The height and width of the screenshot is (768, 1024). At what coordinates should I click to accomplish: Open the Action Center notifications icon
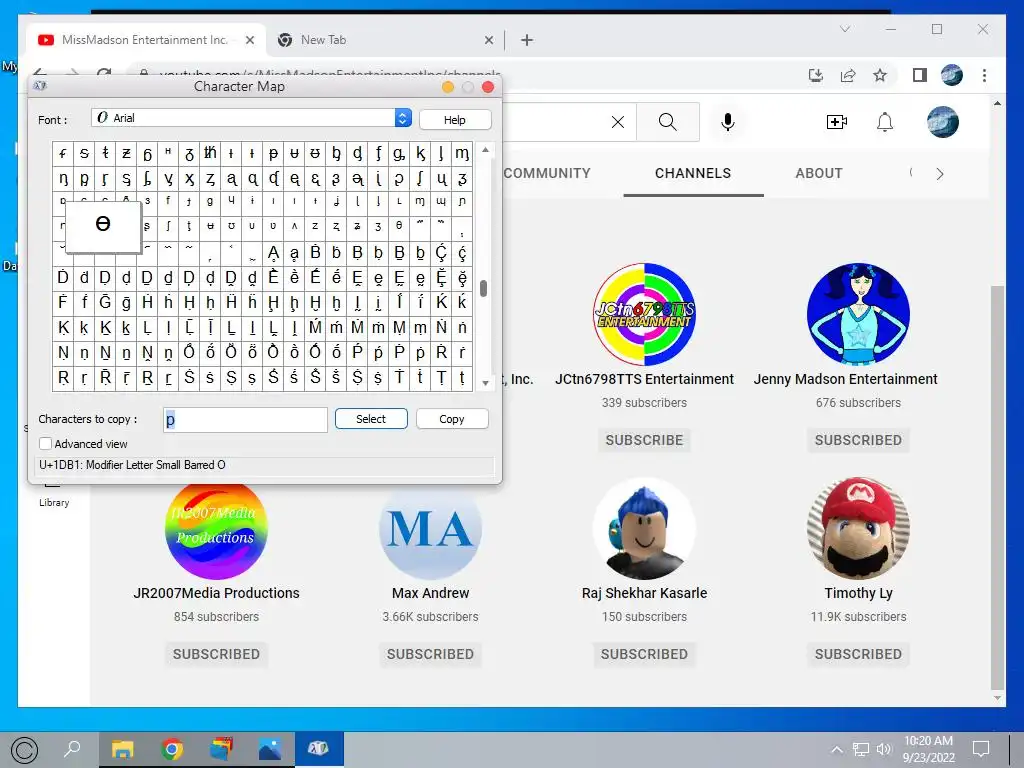point(981,748)
